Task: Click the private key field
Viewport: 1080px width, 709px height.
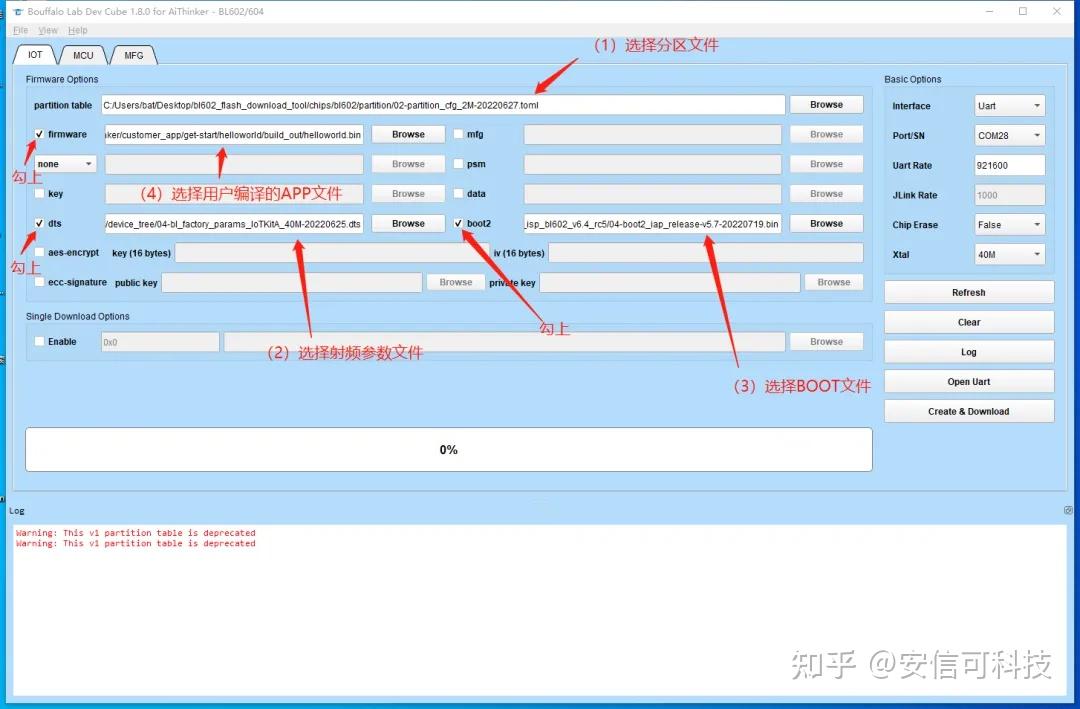Action: 669,282
